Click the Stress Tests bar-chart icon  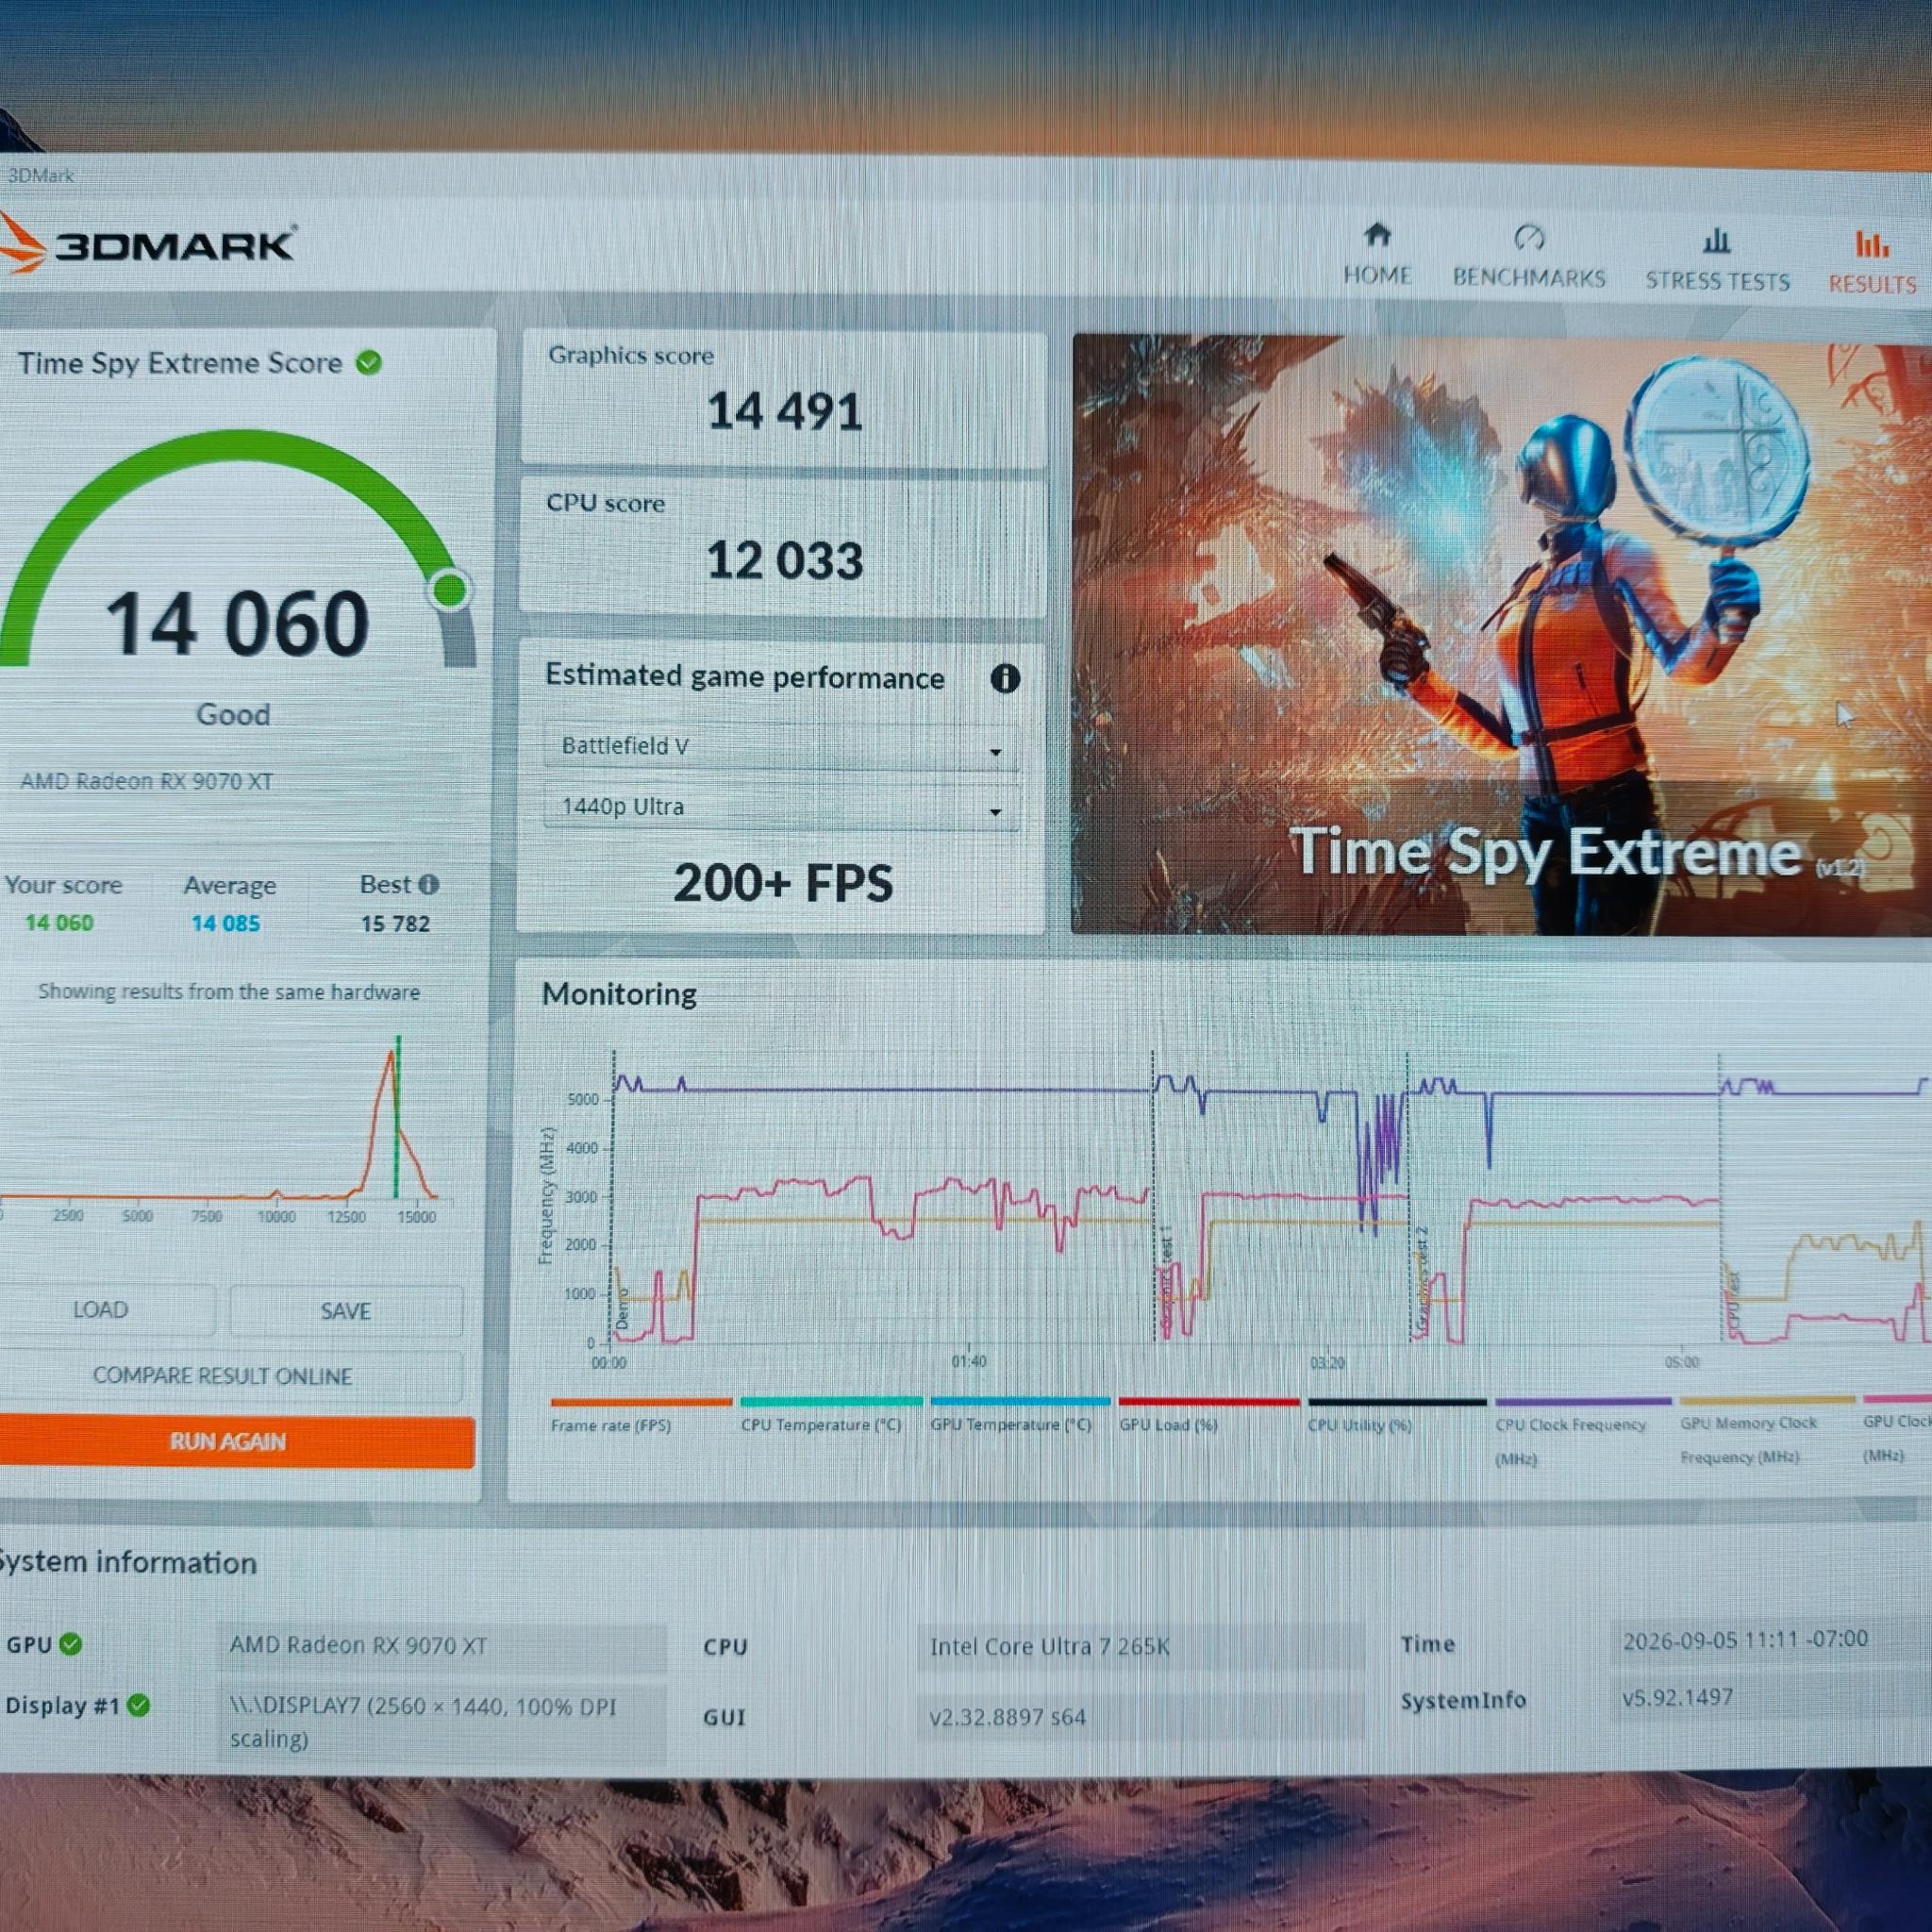(1716, 241)
